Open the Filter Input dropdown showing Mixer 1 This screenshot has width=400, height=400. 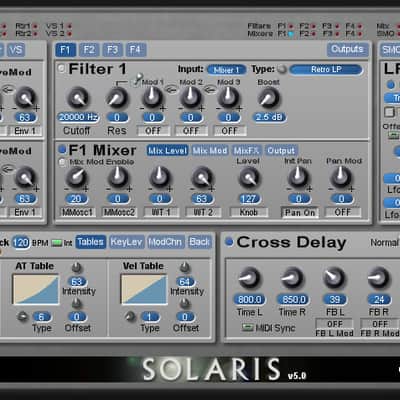pos(227,70)
